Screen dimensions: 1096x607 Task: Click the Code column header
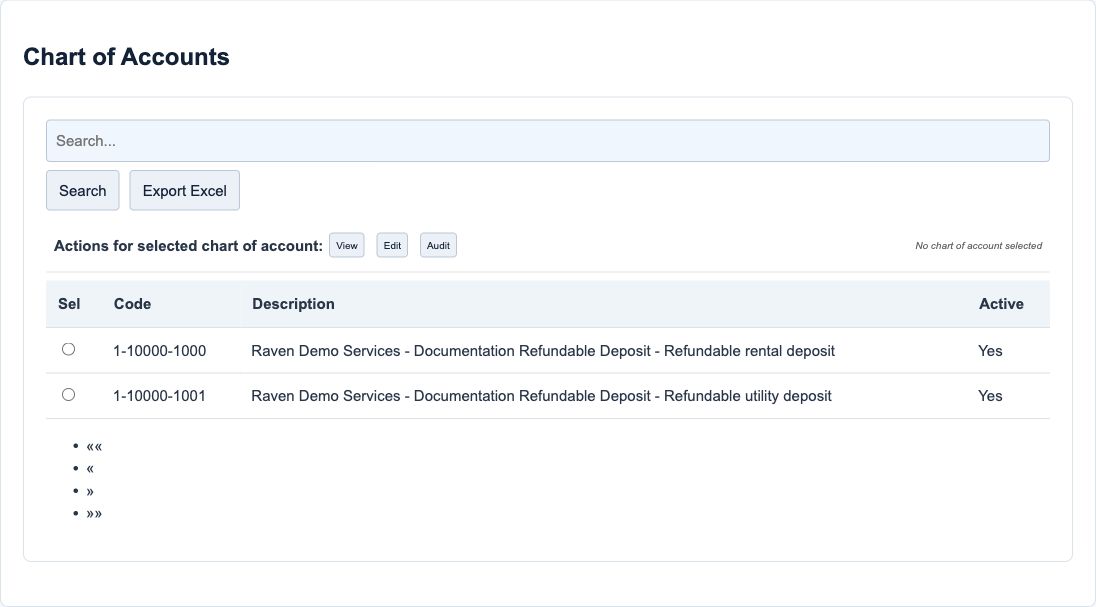point(132,304)
